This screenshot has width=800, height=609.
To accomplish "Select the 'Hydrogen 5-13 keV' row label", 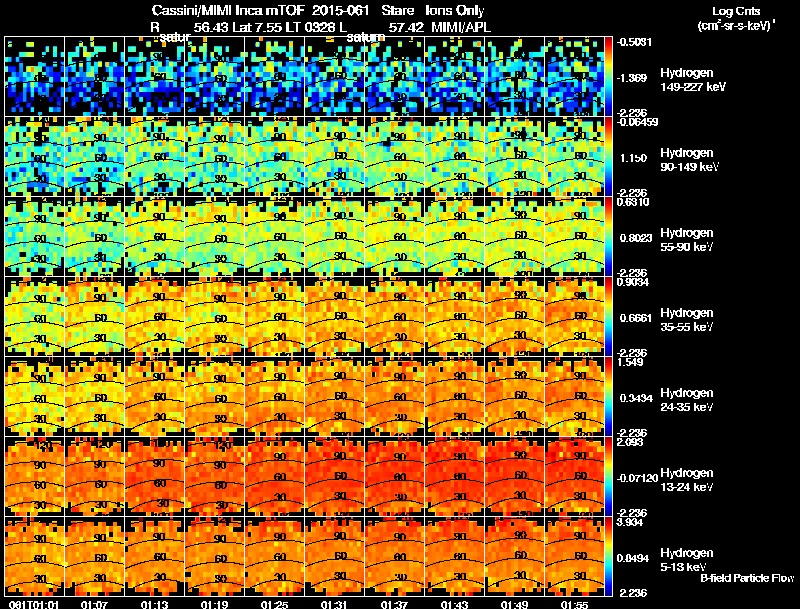I will tap(687, 560).
